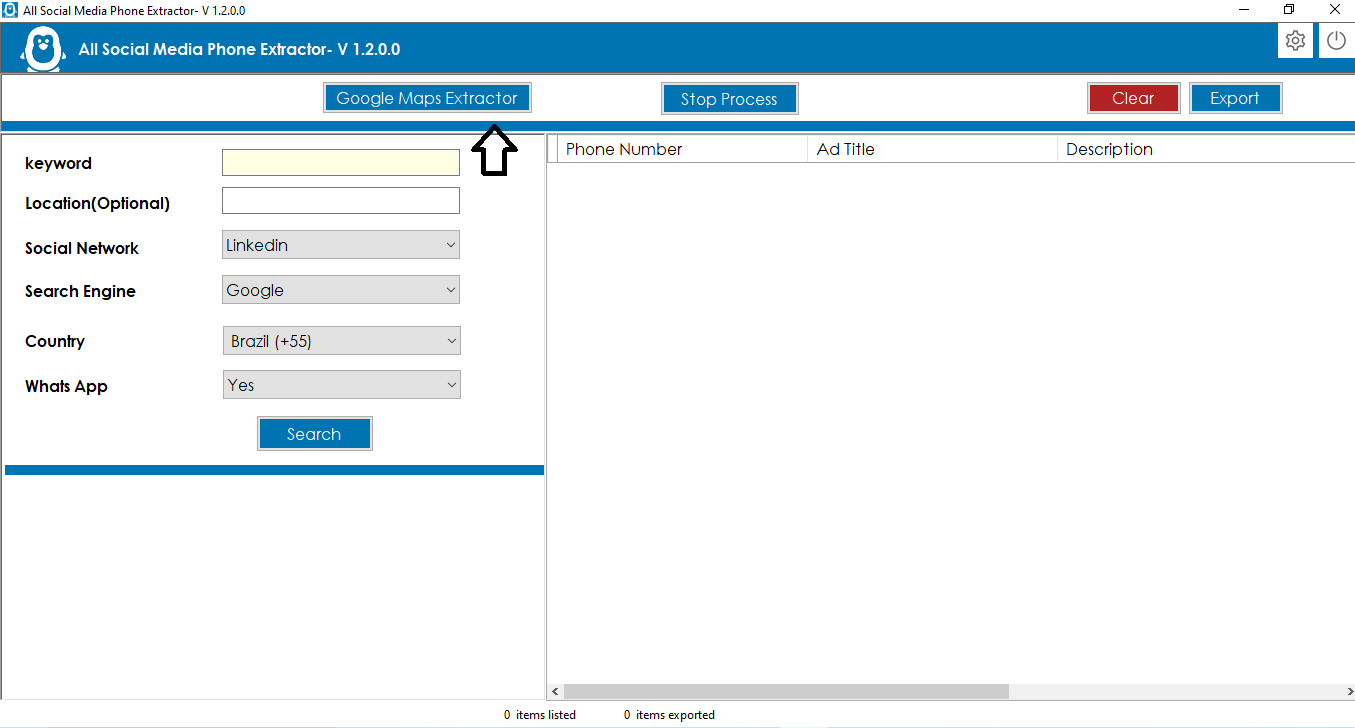Open the Search Engine dropdown
Viewport: 1355px width, 728px height.
tap(340, 289)
